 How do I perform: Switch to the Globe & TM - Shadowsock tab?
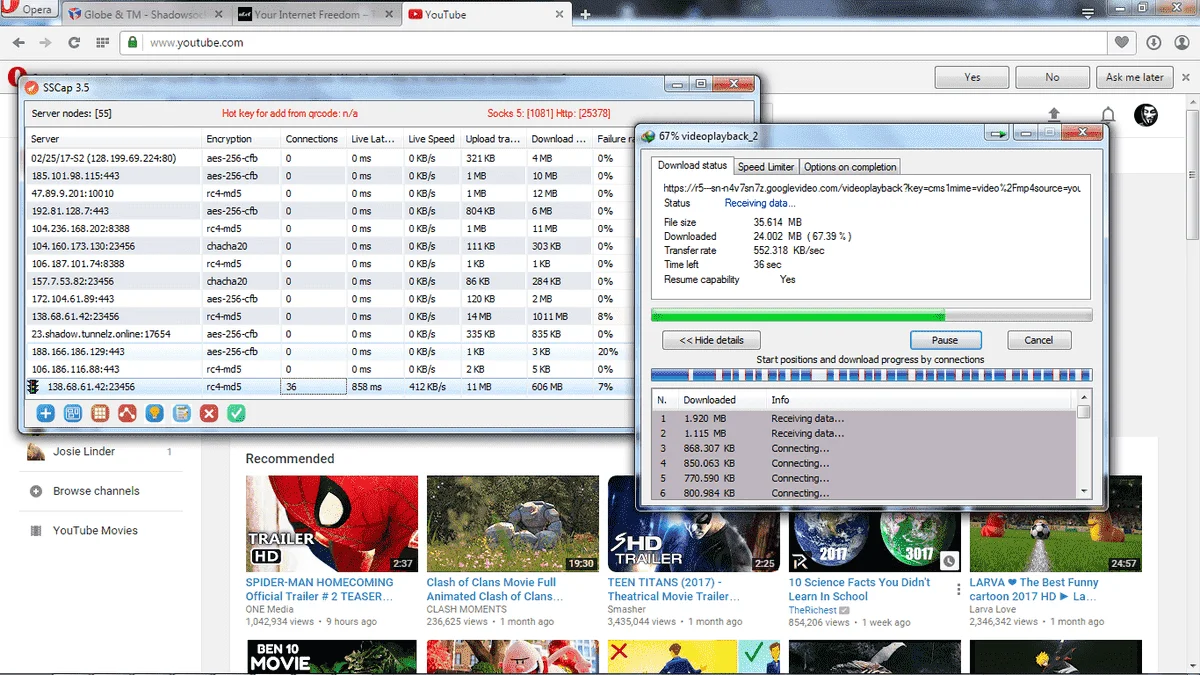(x=148, y=14)
